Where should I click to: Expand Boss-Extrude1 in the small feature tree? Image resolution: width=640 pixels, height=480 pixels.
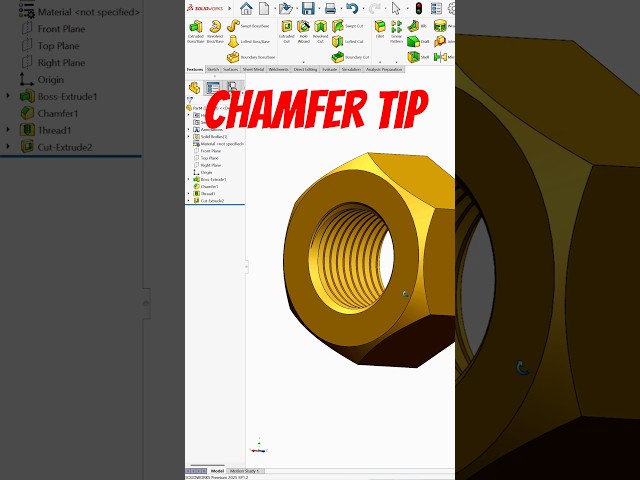189,179
